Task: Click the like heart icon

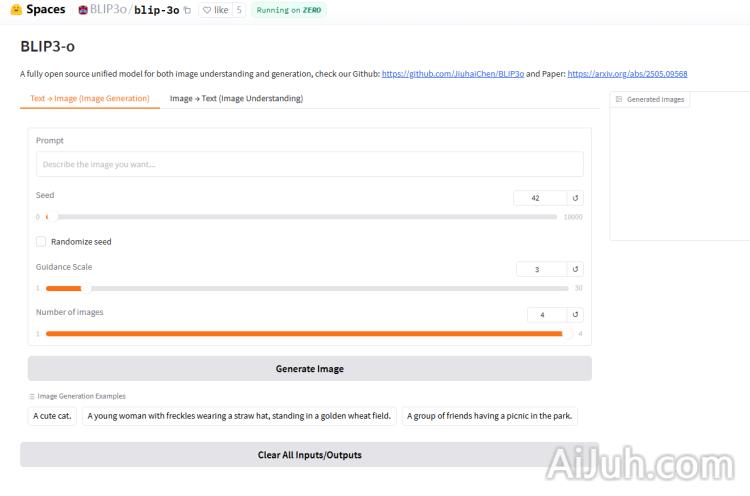Action: tap(207, 10)
